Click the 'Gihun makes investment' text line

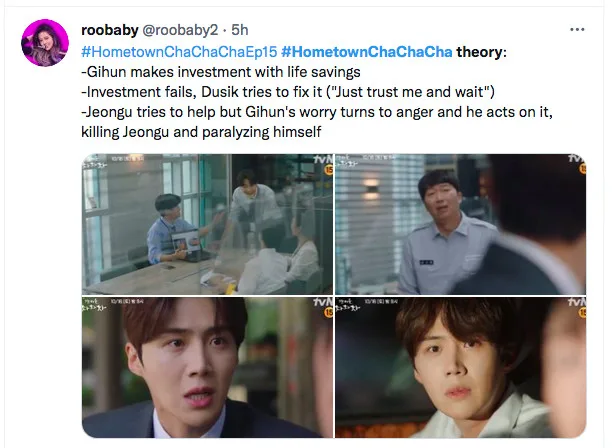[x=221, y=72]
